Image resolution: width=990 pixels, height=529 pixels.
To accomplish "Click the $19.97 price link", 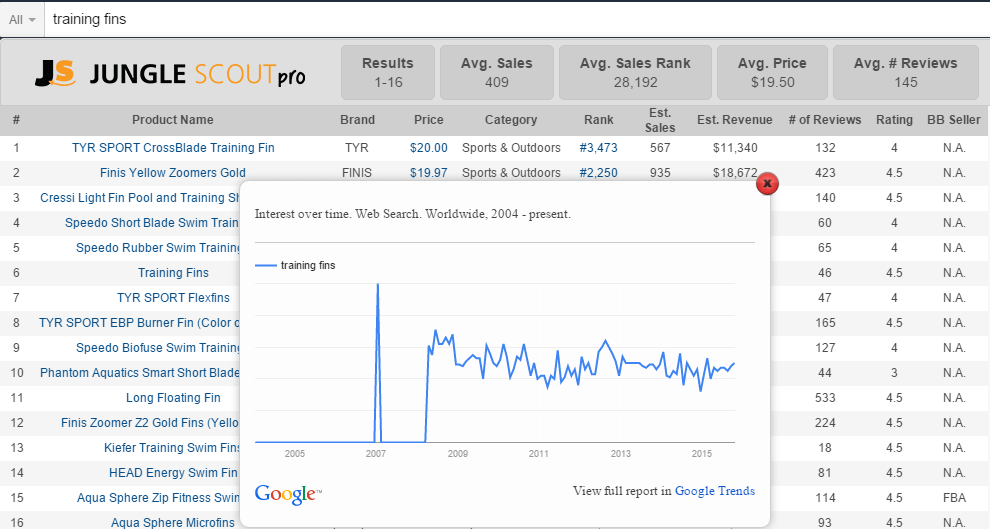I will pyautogui.click(x=429, y=172).
